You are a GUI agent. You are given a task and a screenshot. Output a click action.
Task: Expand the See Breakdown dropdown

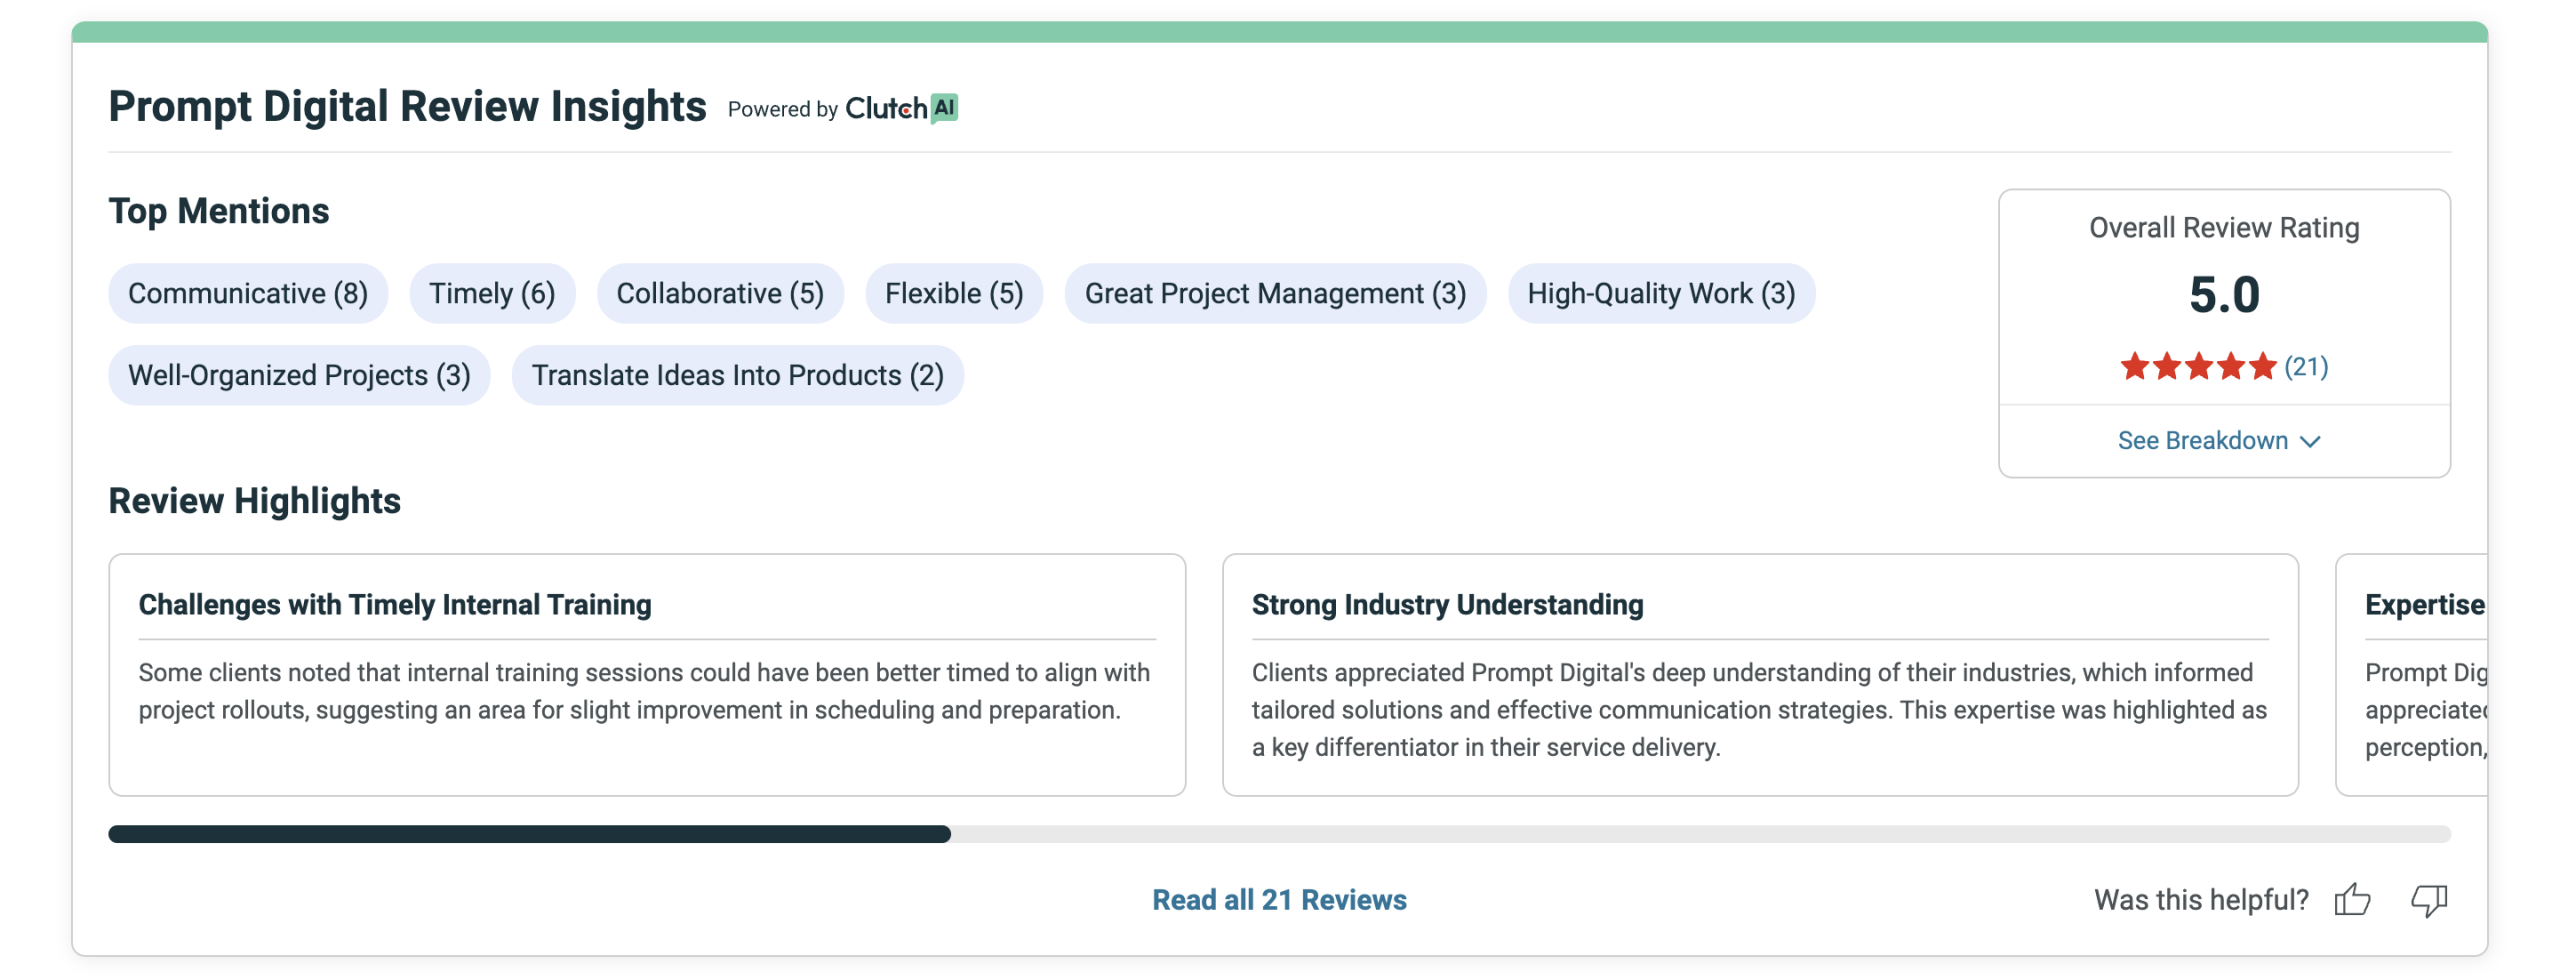(2218, 441)
